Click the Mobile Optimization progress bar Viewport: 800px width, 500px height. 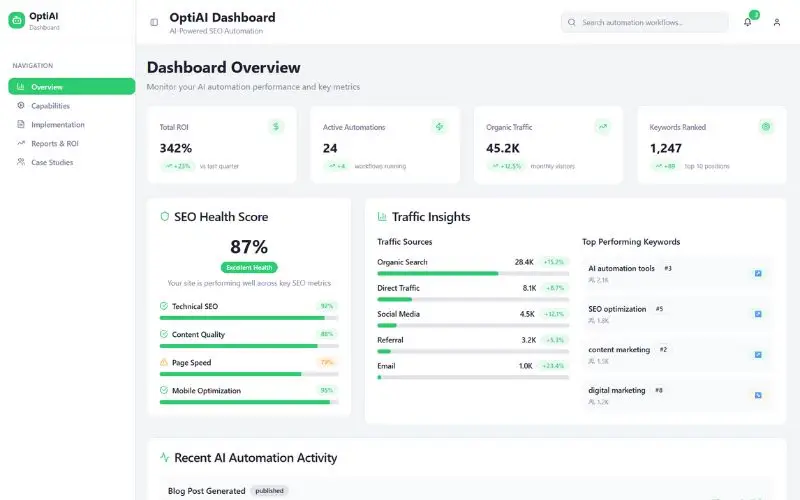(x=248, y=402)
